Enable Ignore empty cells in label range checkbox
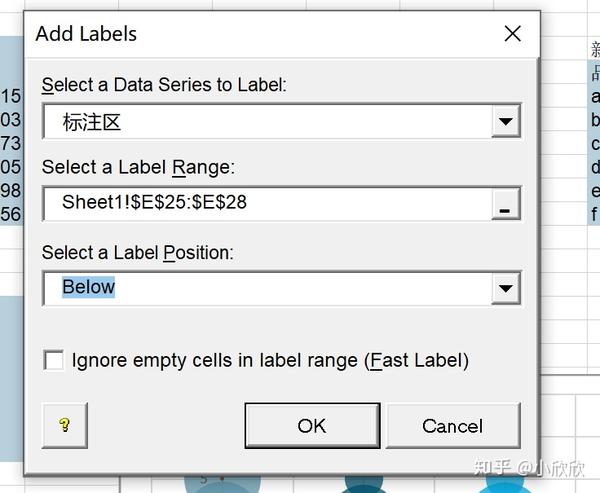600x493 pixels. pos(54,360)
